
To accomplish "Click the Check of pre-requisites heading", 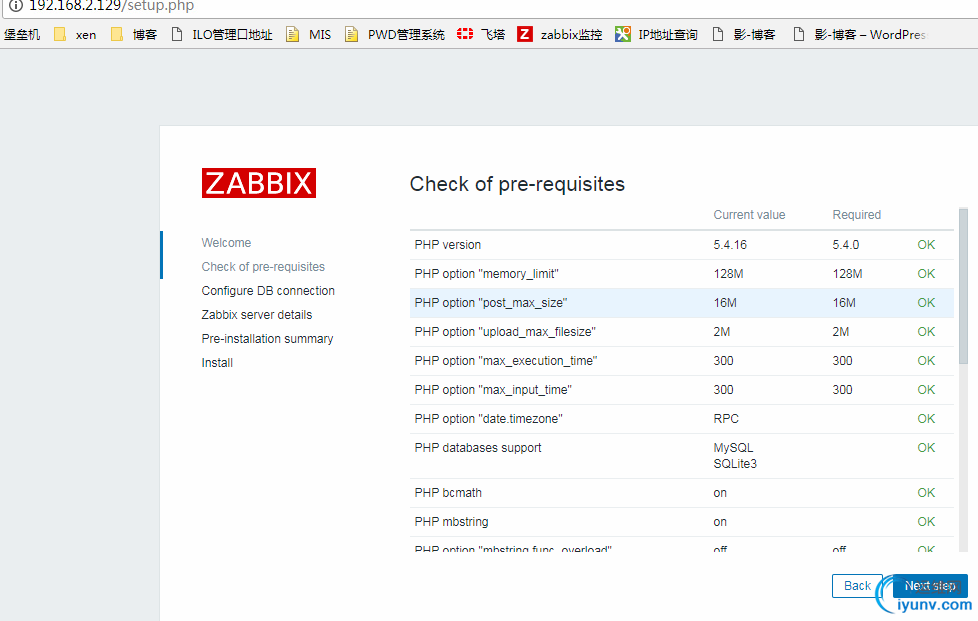I will click(517, 184).
